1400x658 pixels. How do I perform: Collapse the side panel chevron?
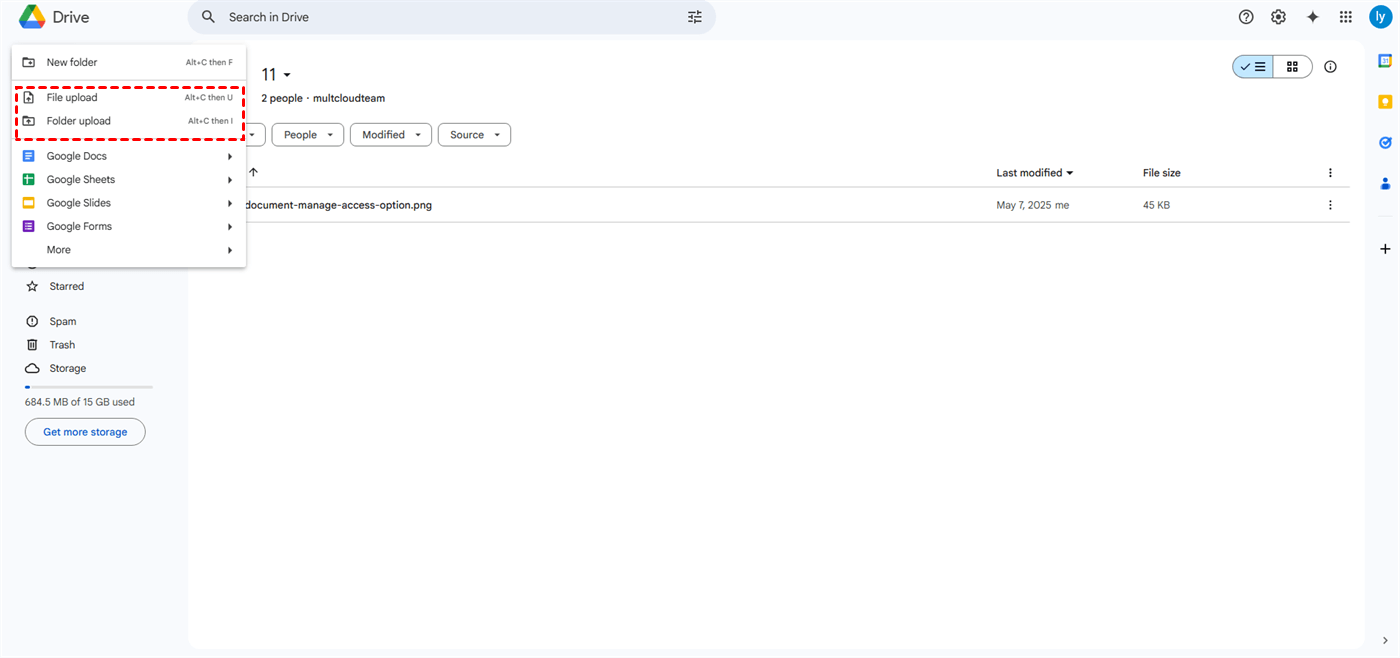1385,640
